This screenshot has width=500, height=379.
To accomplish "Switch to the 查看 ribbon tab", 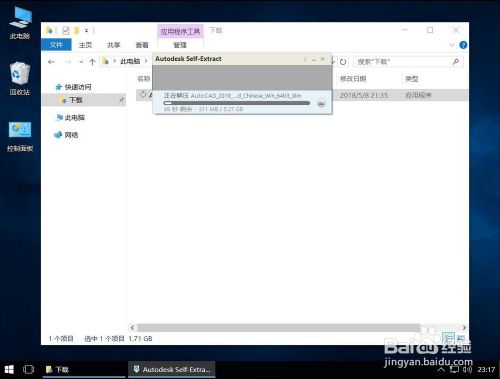I will [x=142, y=45].
